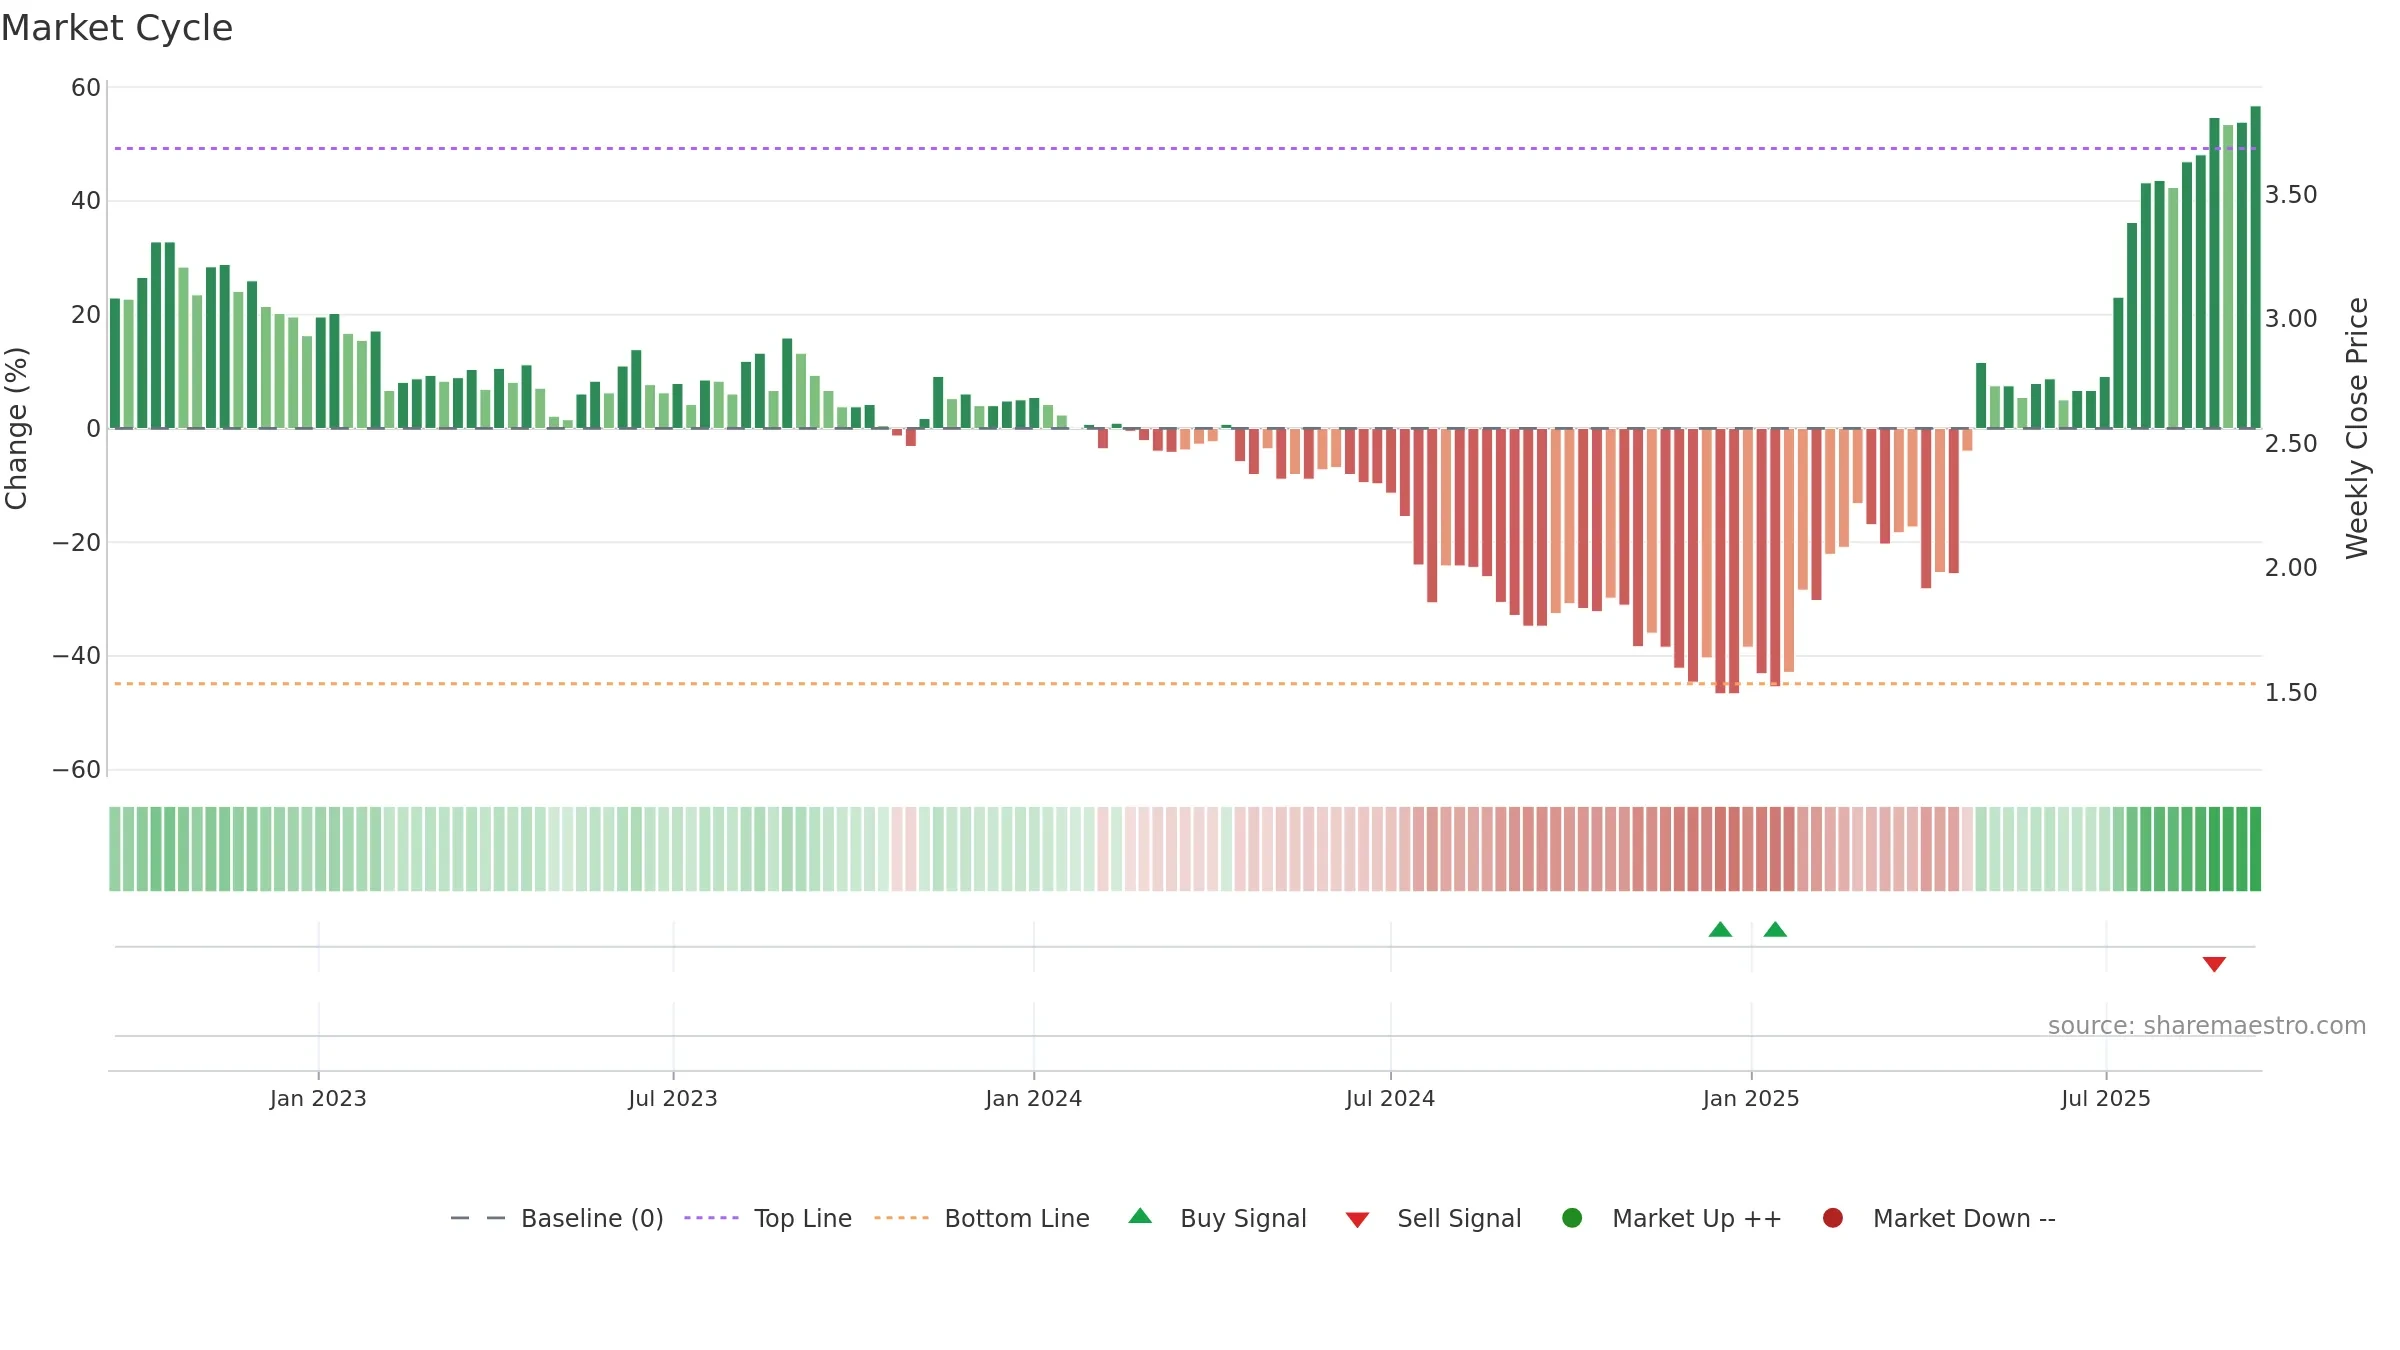Click the purple dotted Top Line legend marker
Screen dimensions: 2400x1350
[711, 1218]
